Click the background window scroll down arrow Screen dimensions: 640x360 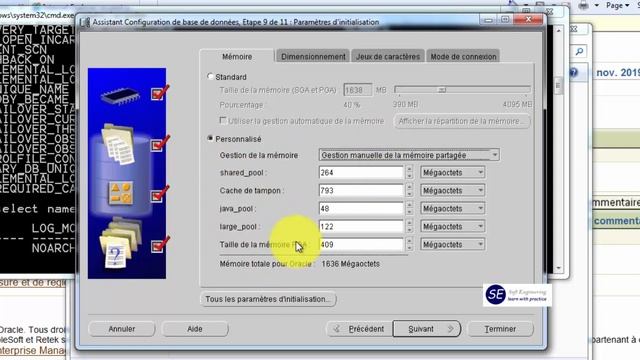(x=559, y=268)
